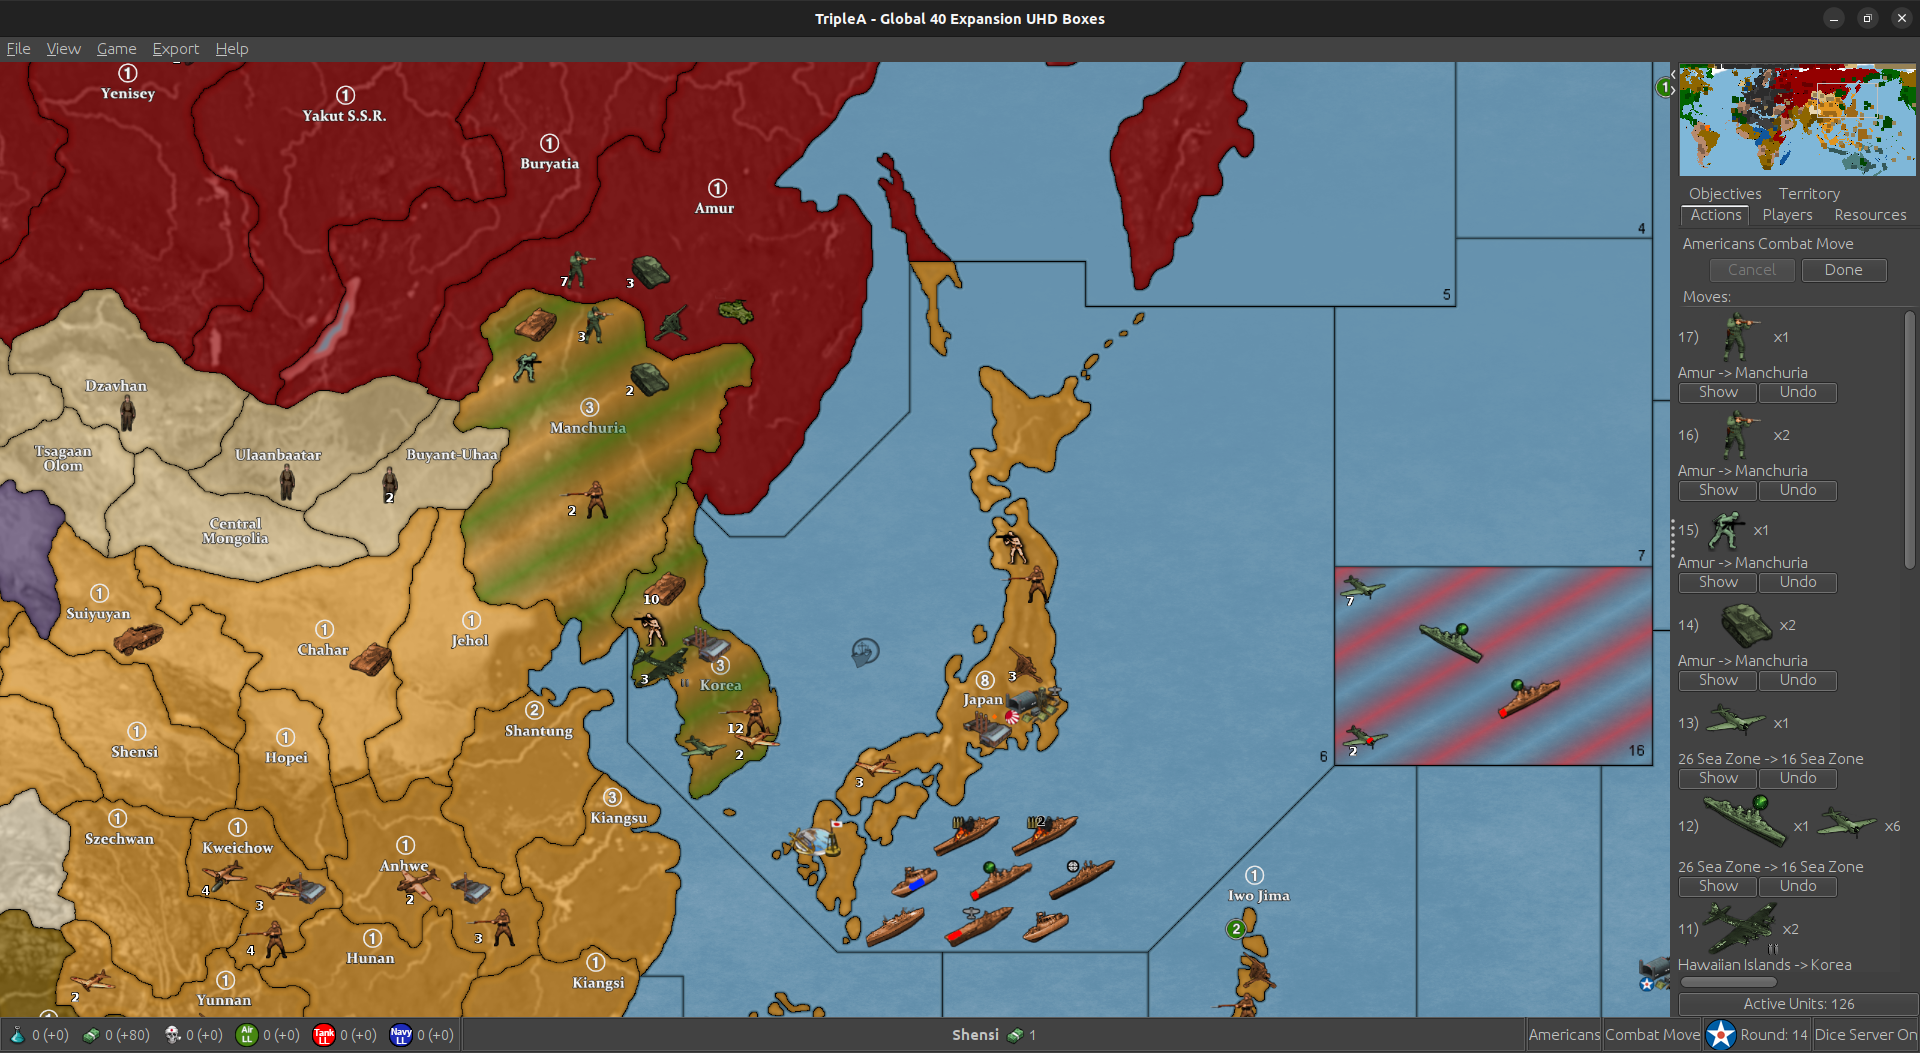This screenshot has width=1920, height=1053.
Task: Open the Help menu
Action: 231,48
